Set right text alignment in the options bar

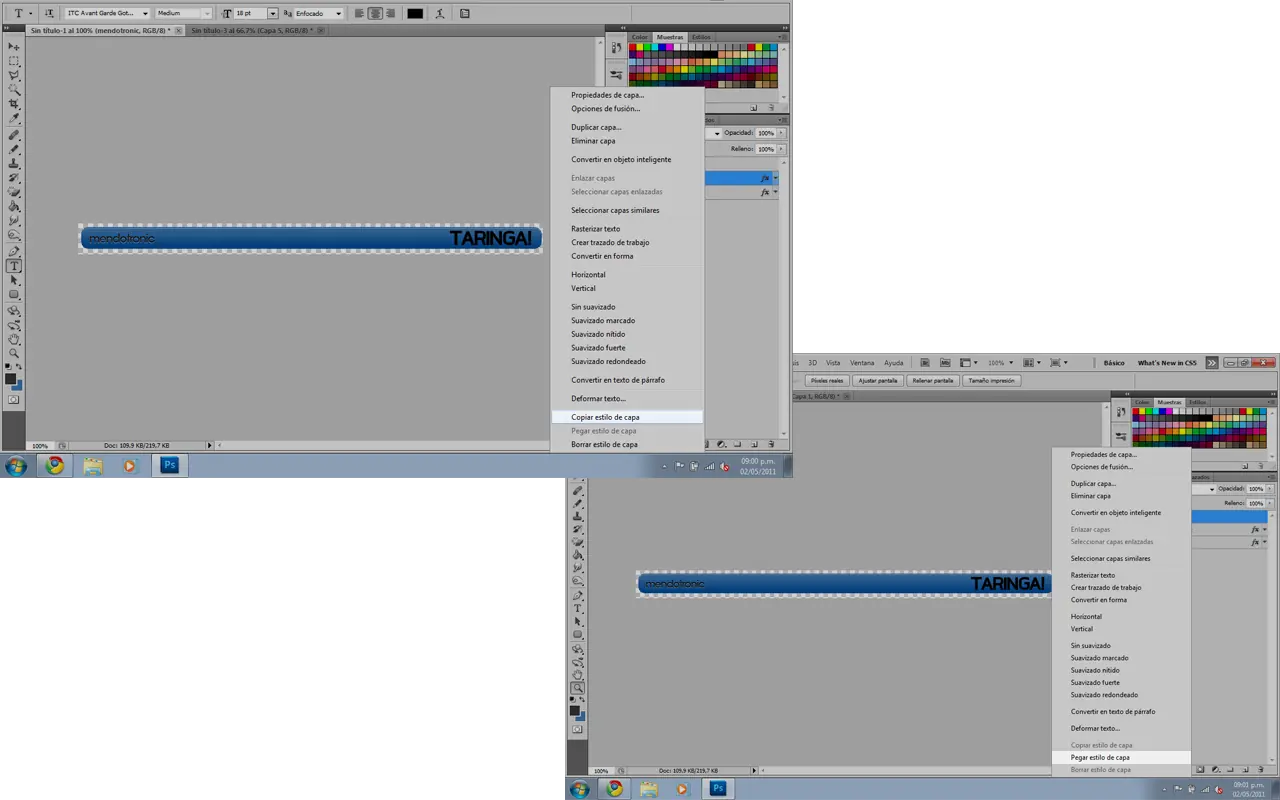tap(391, 14)
